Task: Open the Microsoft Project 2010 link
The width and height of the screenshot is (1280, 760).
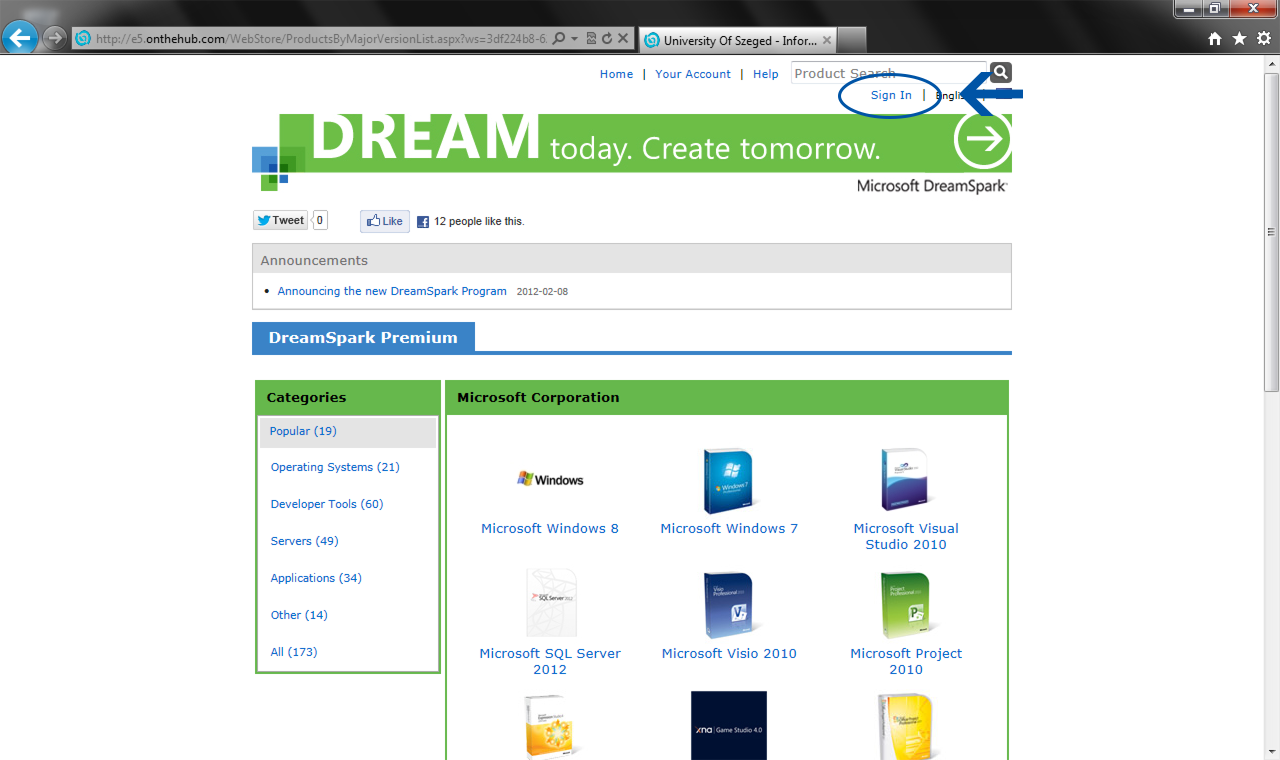Action: click(x=906, y=662)
